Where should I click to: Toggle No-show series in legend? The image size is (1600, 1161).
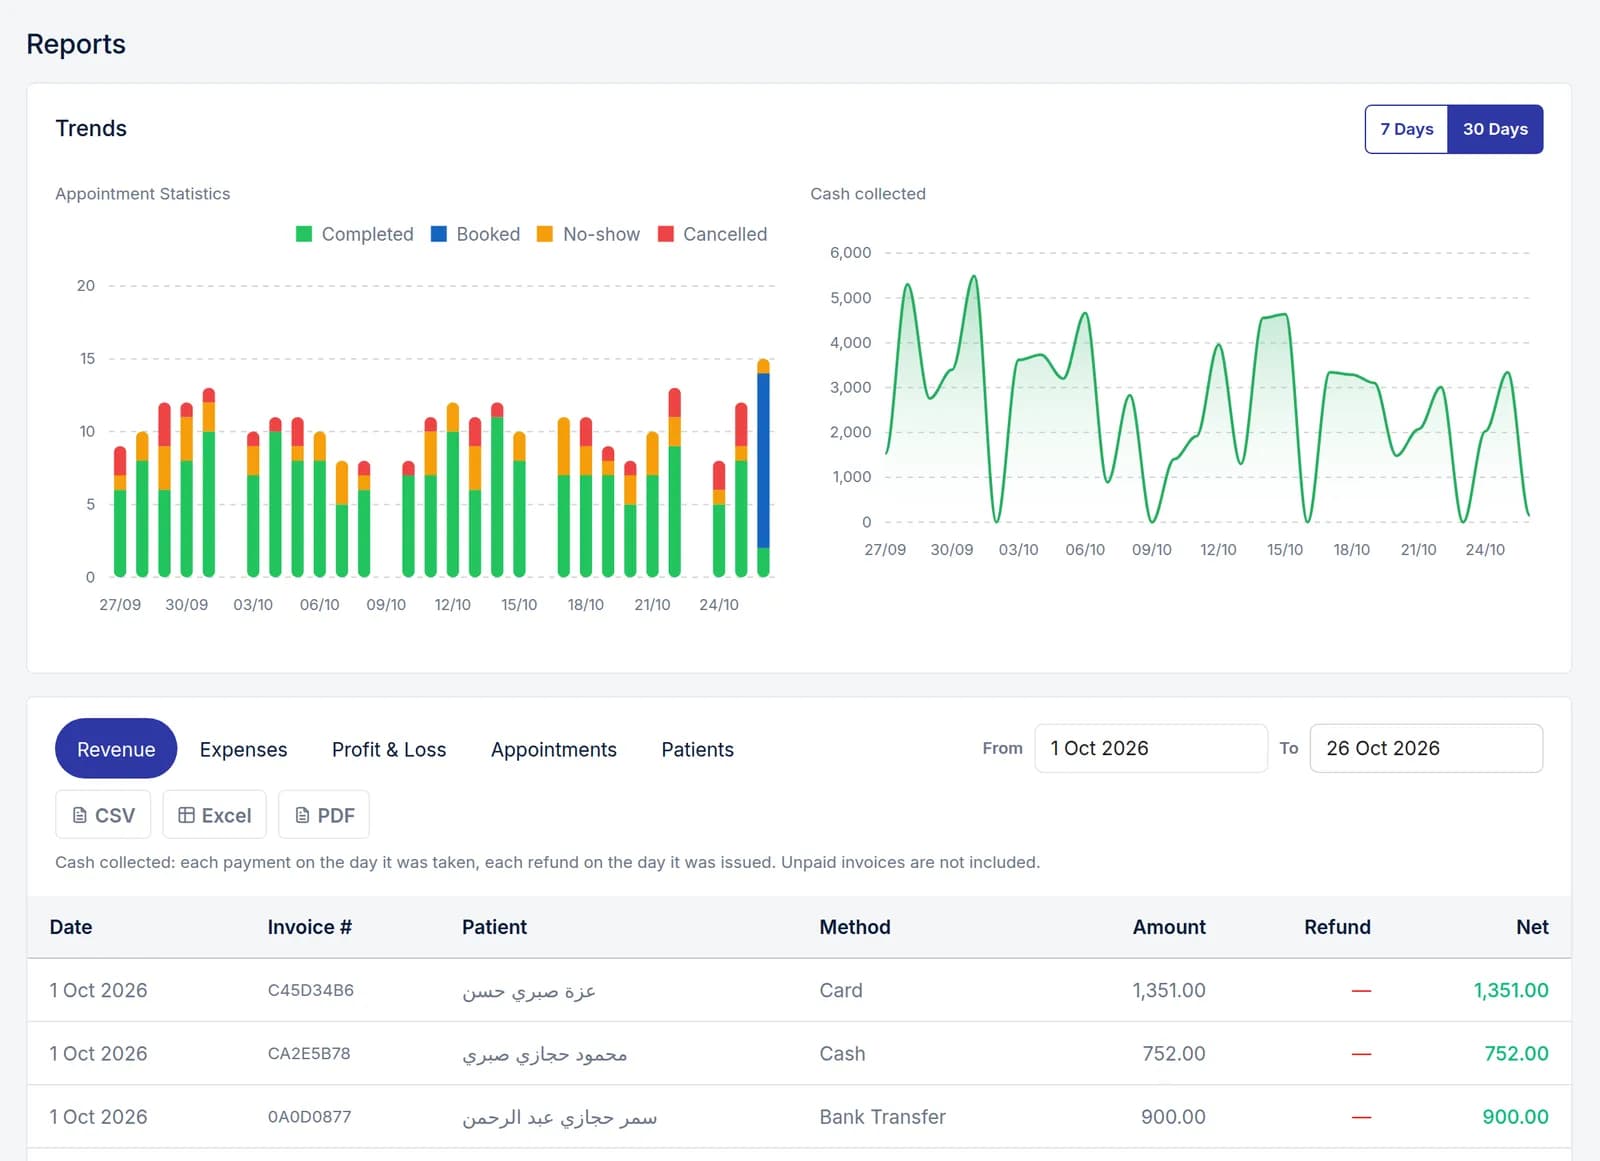tap(588, 234)
